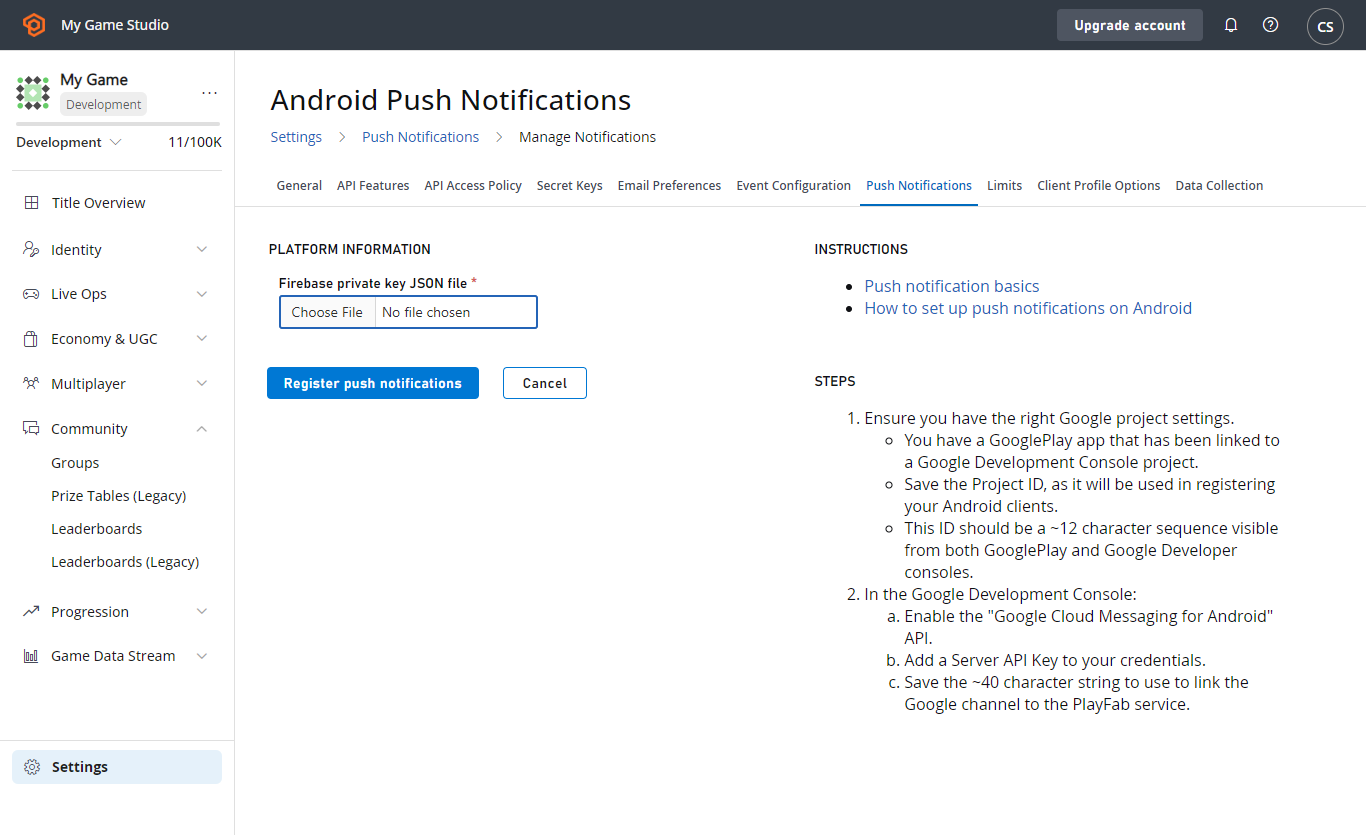Collapse the Community section chevron

(x=202, y=429)
